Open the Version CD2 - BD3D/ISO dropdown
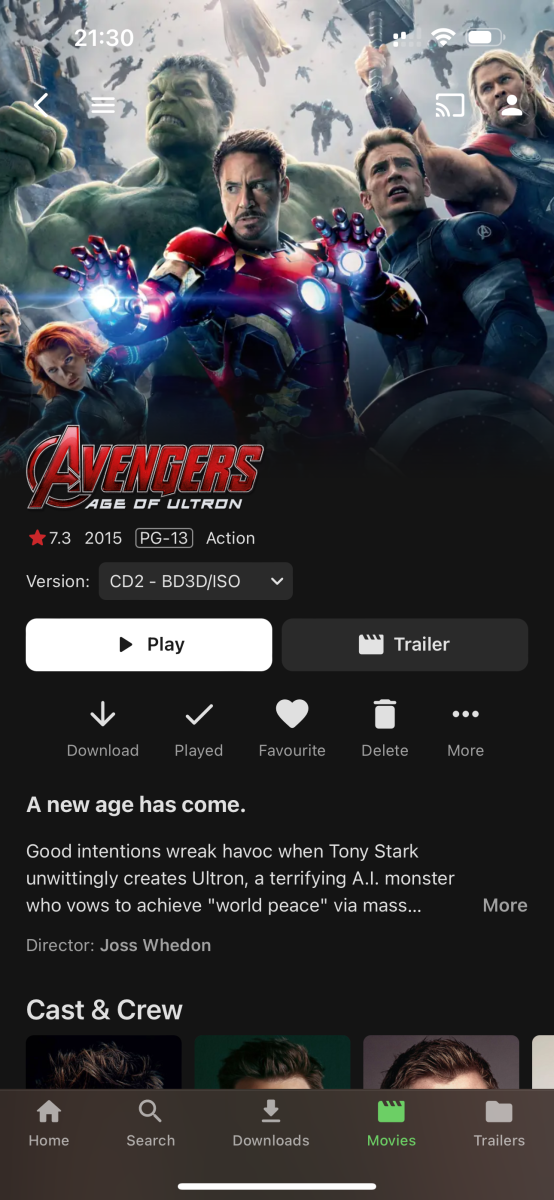 (196, 581)
